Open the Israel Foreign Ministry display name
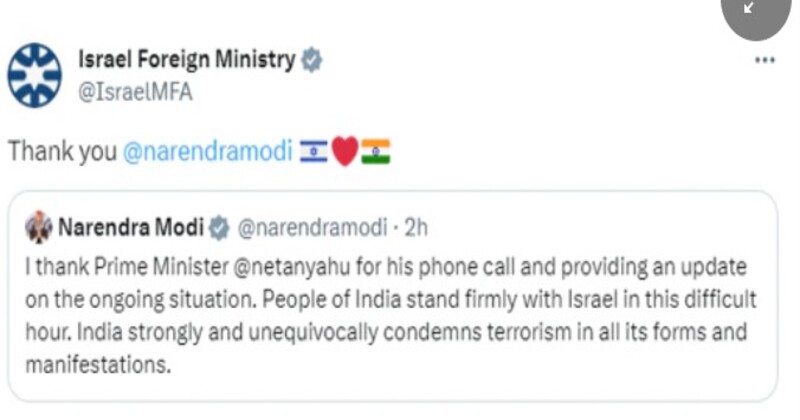This screenshot has height=420, width=800. [x=186, y=60]
